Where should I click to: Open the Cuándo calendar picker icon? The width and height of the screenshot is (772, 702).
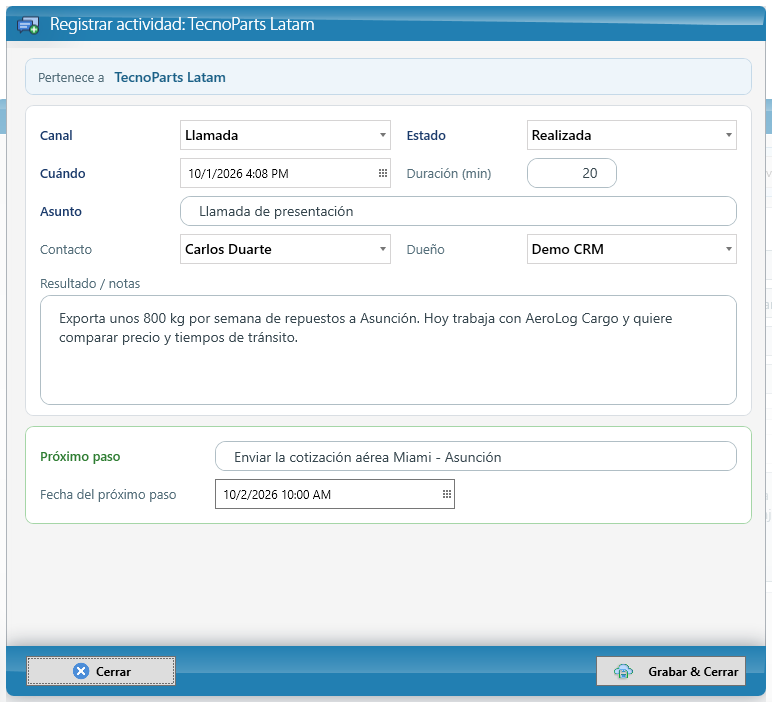[383, 173]
